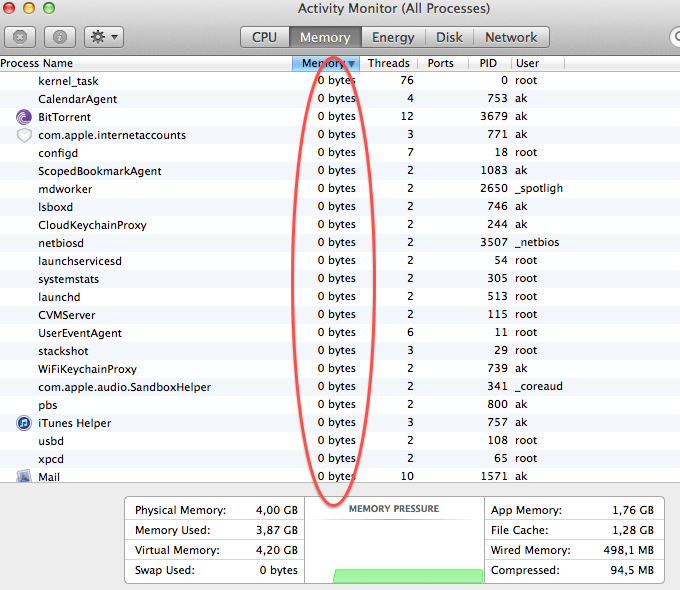Screen dimensions: 680x590
Task: Click the App Memory 1,76 GB value
Action: click(633, 510)
